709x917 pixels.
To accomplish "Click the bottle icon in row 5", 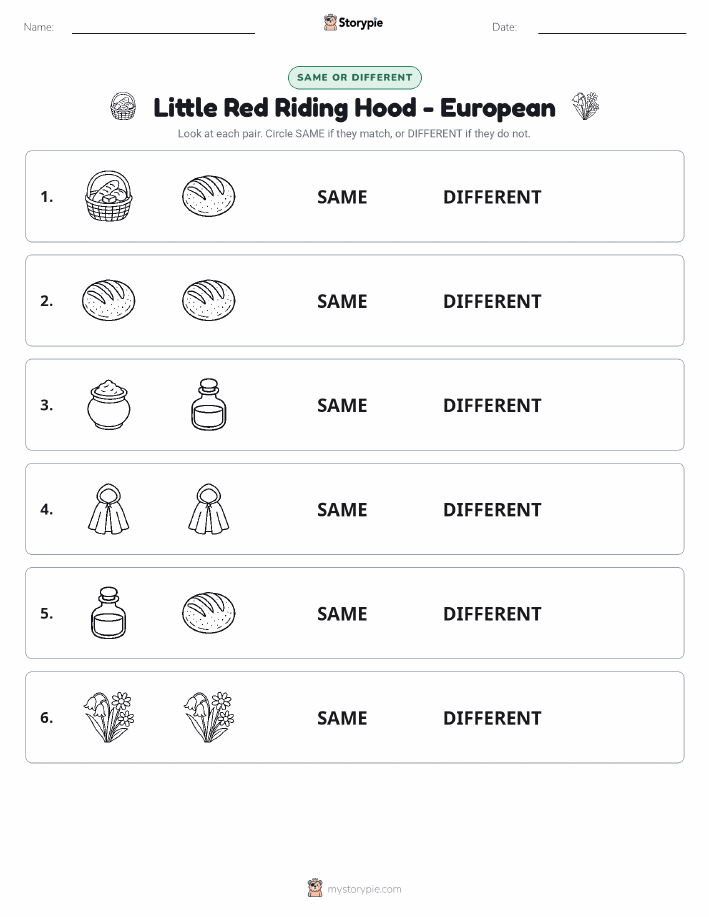I will point(108,613).
